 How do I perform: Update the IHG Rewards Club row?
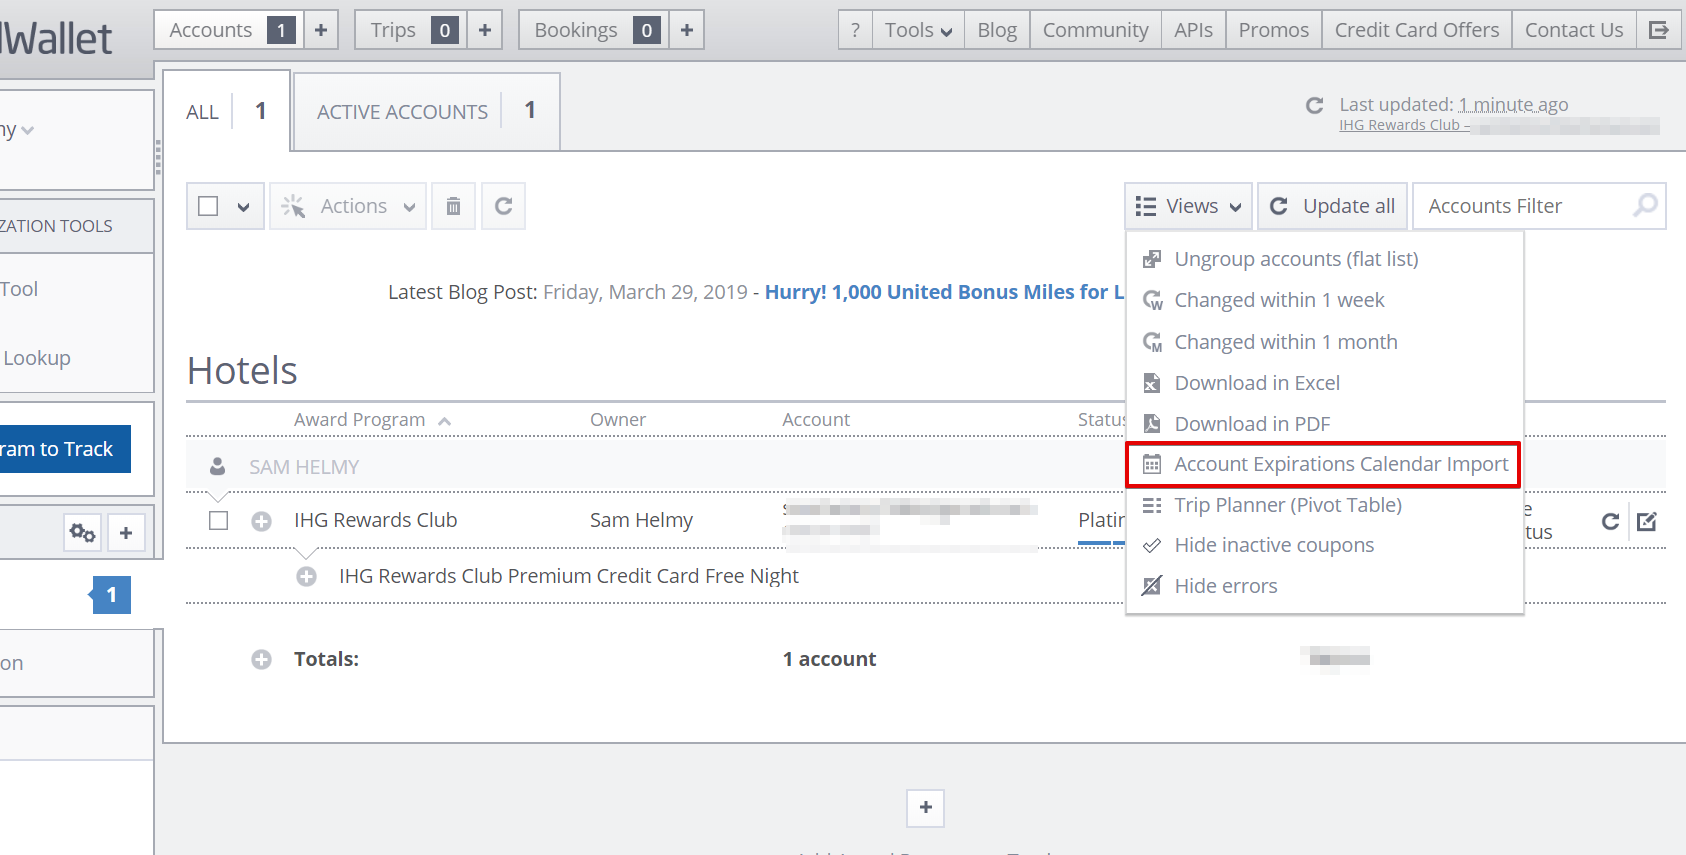[x=1610, y=521]
